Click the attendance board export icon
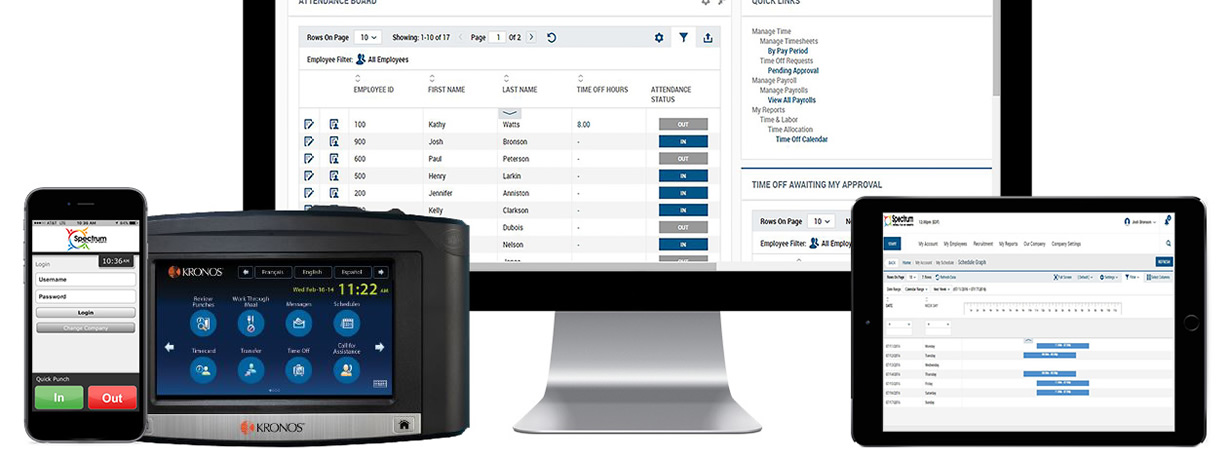This screenshot has width=1230, height=460. tap(708, 38)
